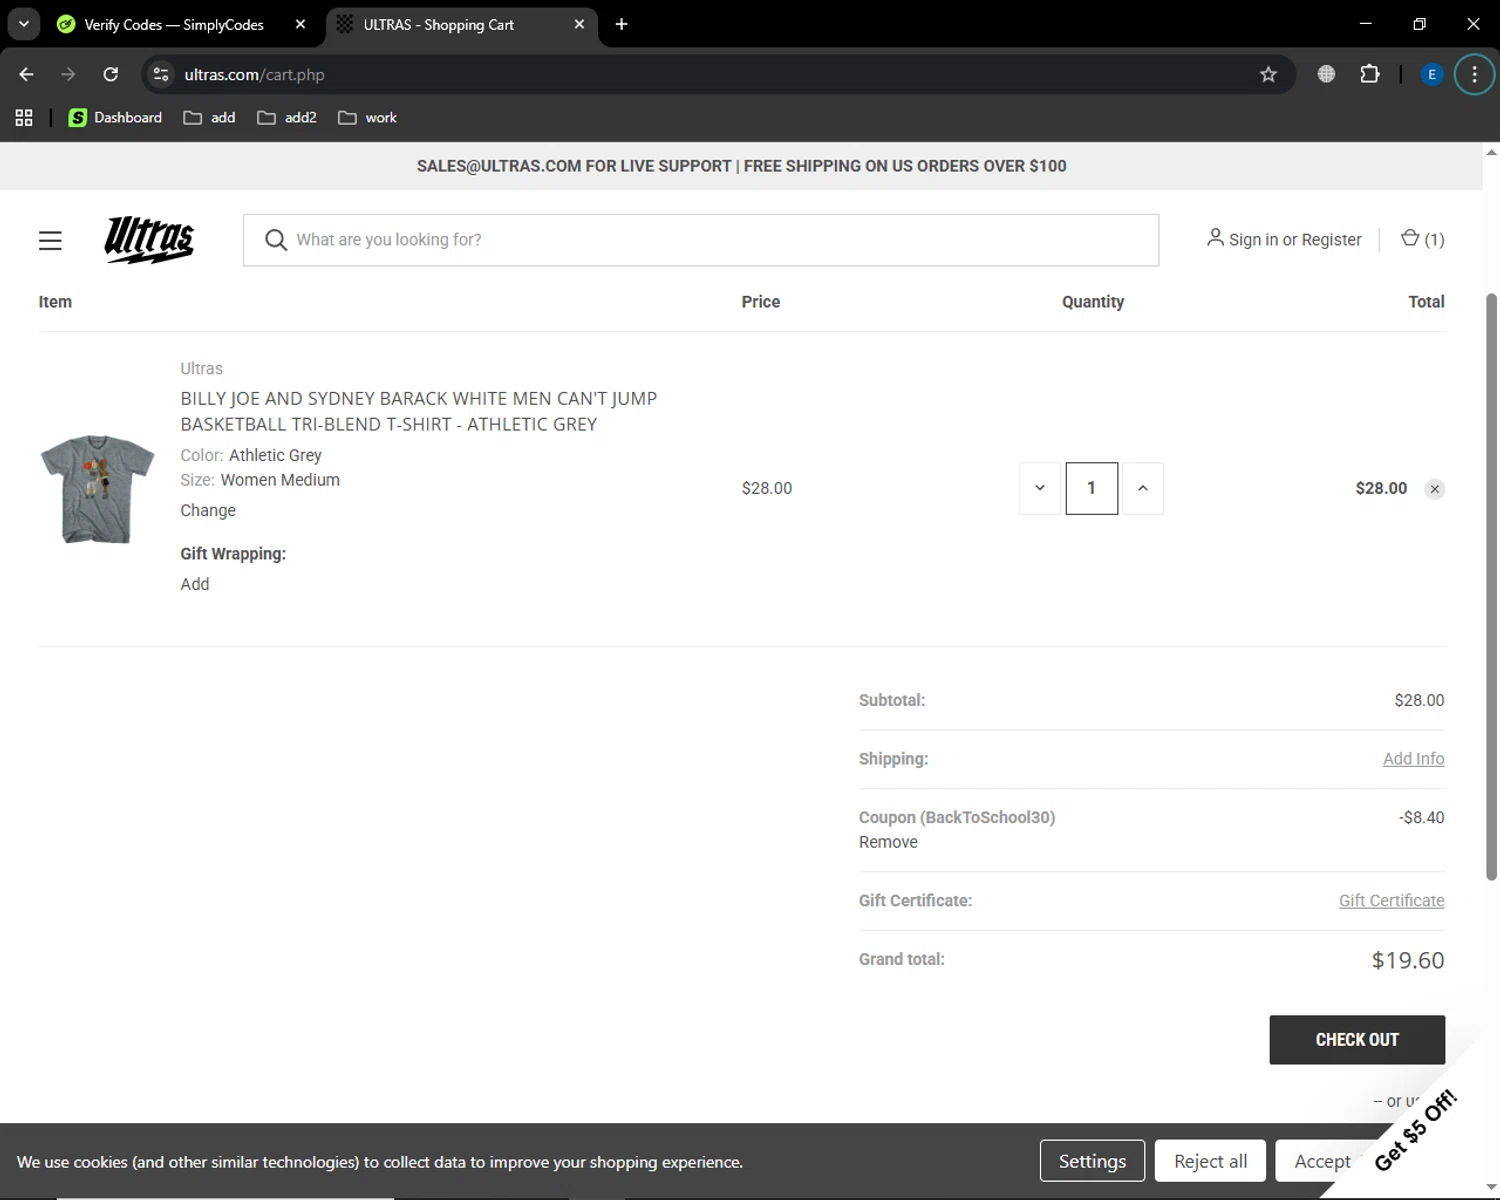
Task: Close the SimplyCodes tab
Action: [300, 24]
